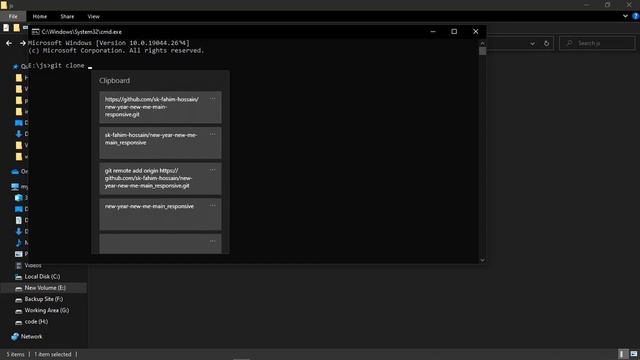Screen dimensions: 640x360
Task: Refresh the current folder in Explorer
Action: (547, 43)
